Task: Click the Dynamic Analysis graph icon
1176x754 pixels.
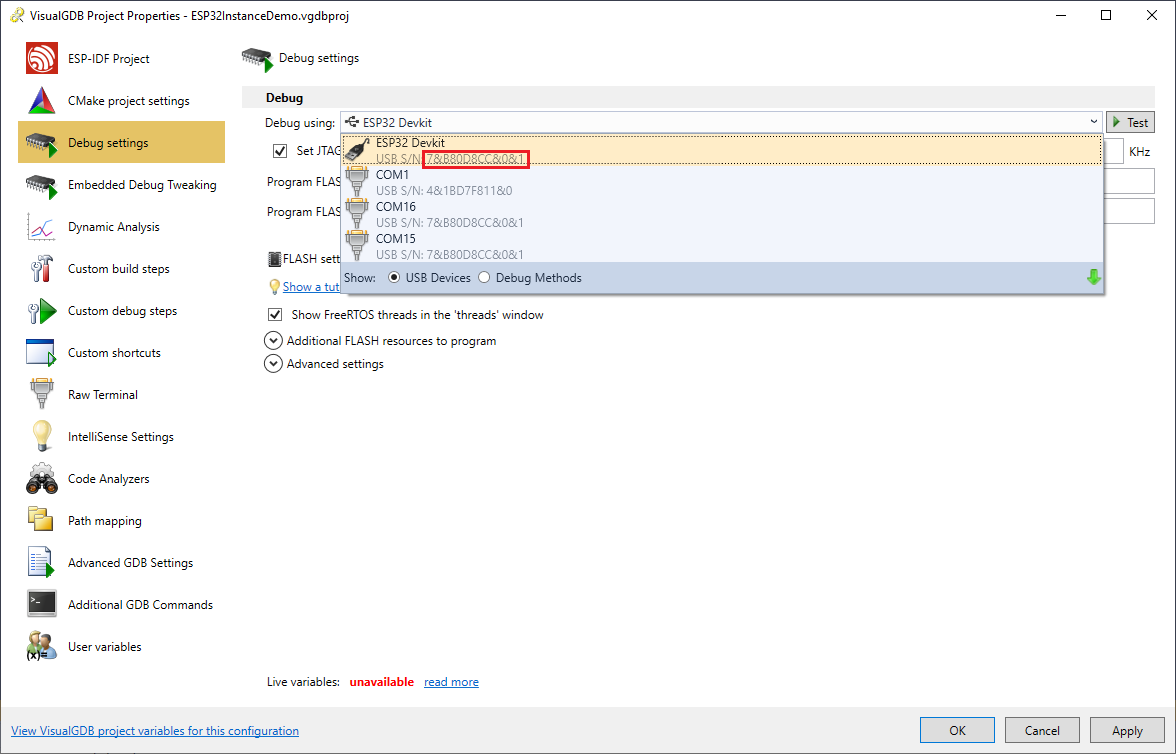Action: pos(42,227)
